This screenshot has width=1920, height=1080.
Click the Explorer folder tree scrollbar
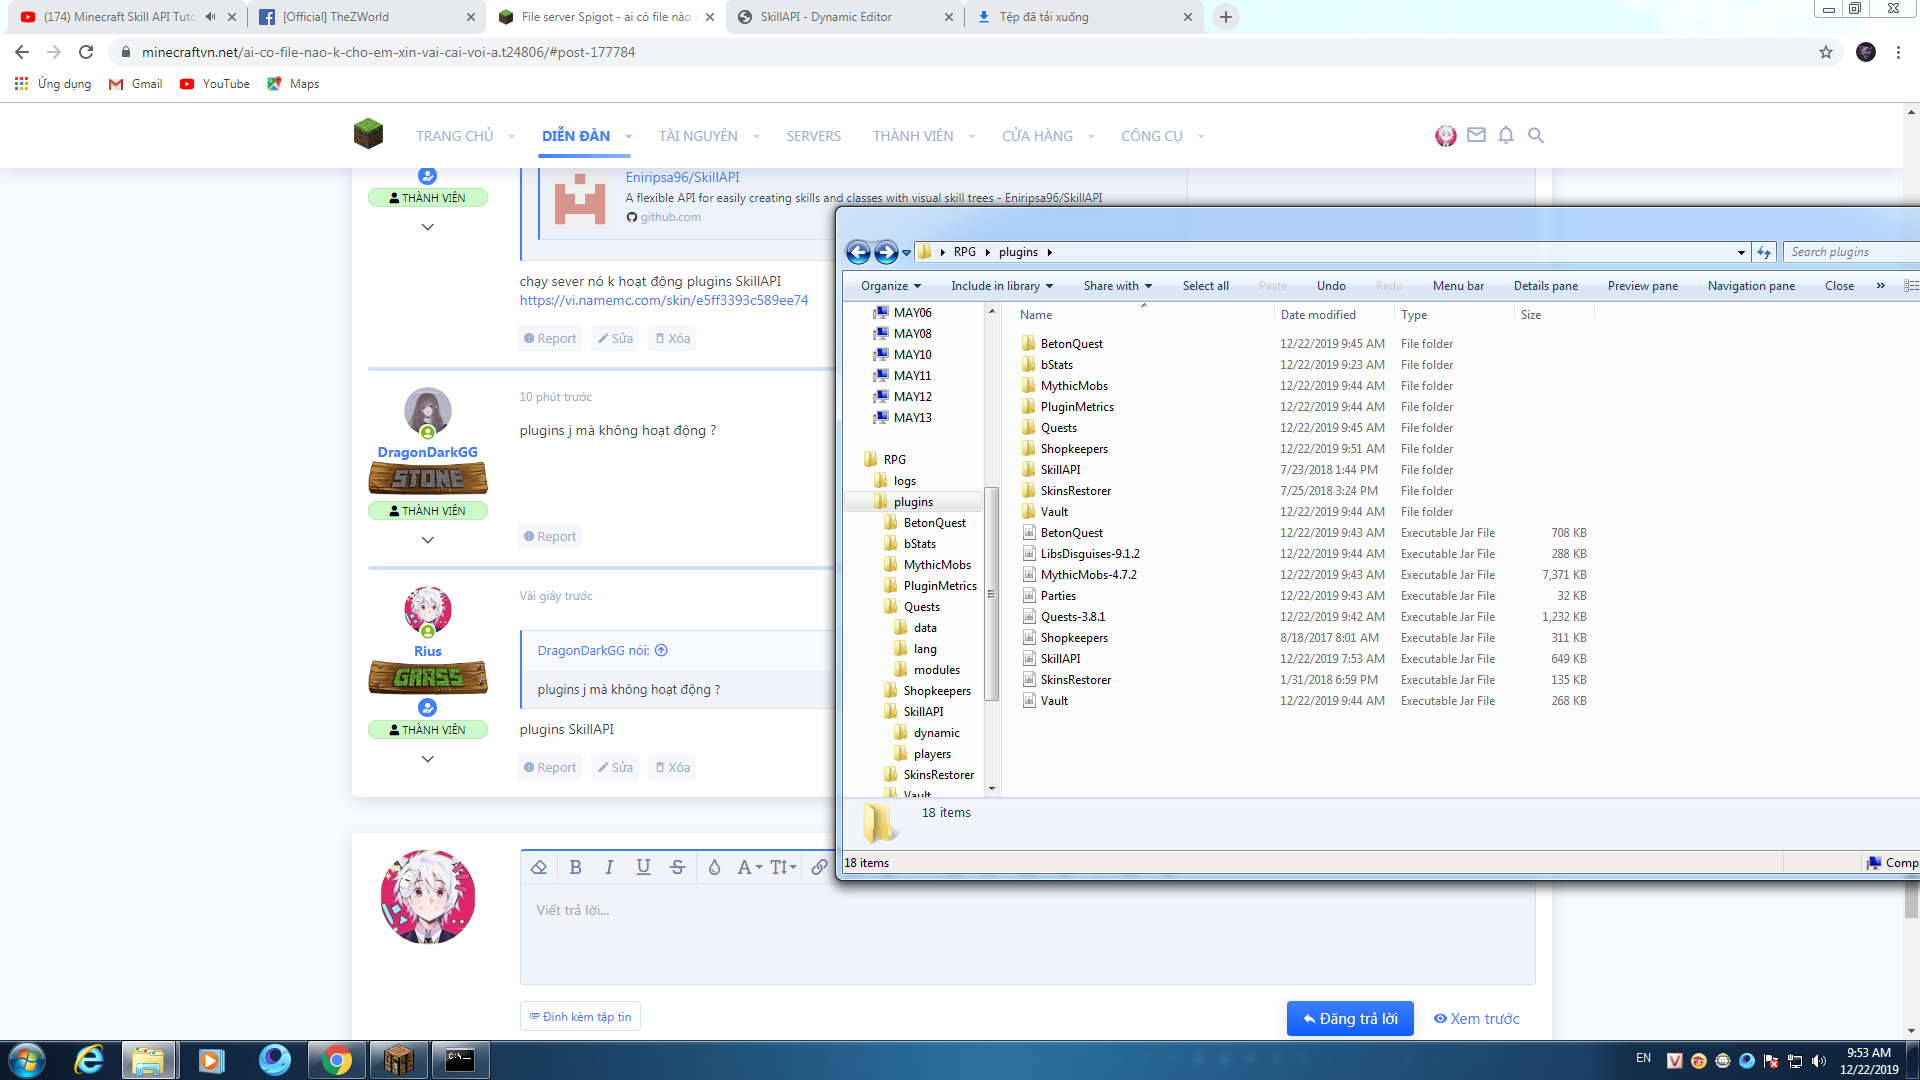coord(991,594)
